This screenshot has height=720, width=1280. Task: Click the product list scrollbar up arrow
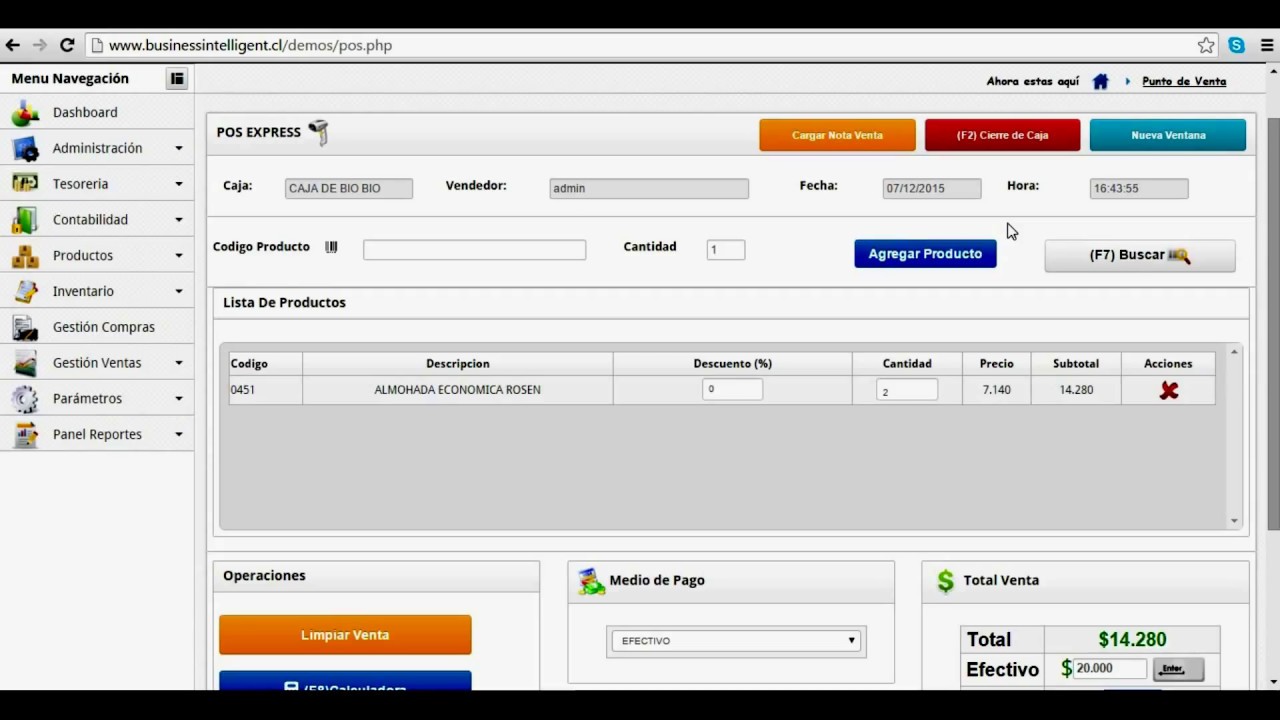pos(1234,352)
